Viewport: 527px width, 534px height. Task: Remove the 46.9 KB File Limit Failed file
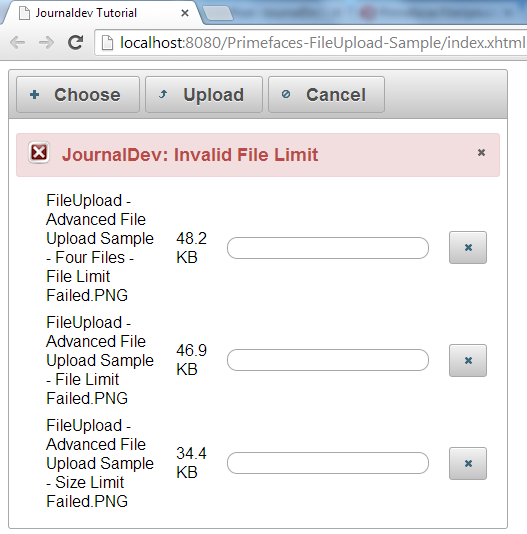click(468, 360)
